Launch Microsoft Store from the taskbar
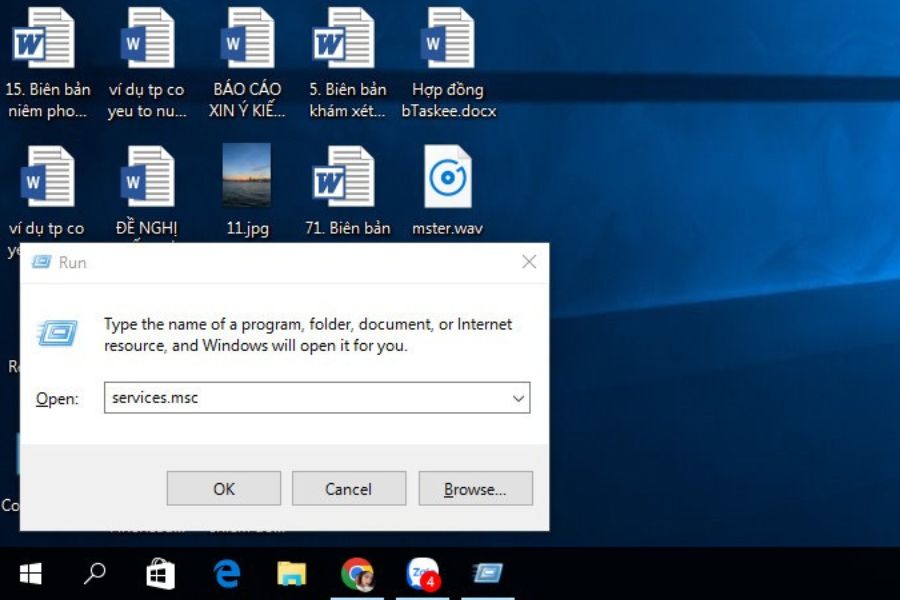The width and height of the screenshot is (900, 600). click(160, 574)
